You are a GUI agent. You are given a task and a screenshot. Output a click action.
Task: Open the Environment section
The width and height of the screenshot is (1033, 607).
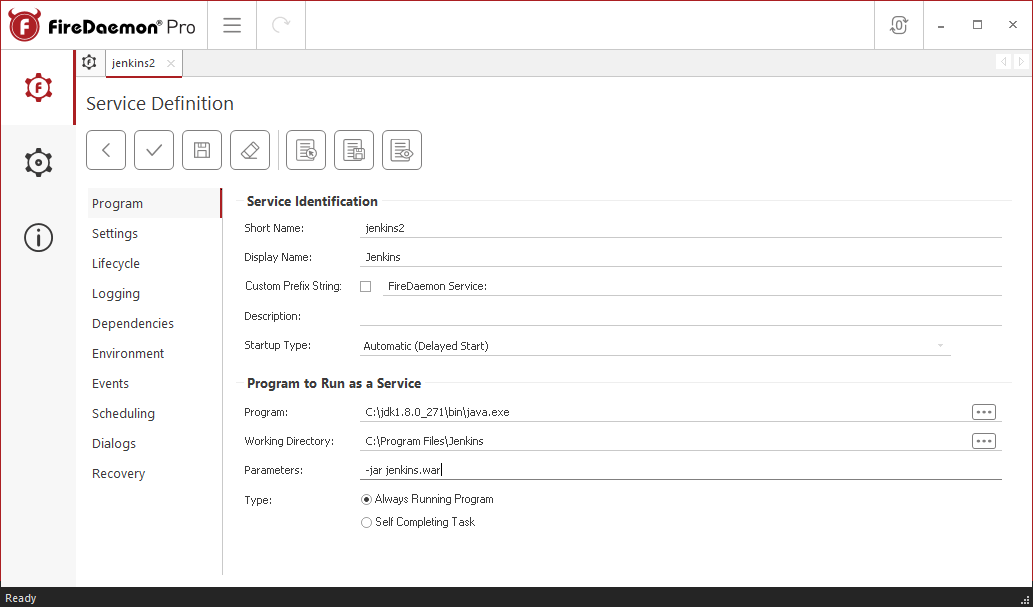[155, 353]
